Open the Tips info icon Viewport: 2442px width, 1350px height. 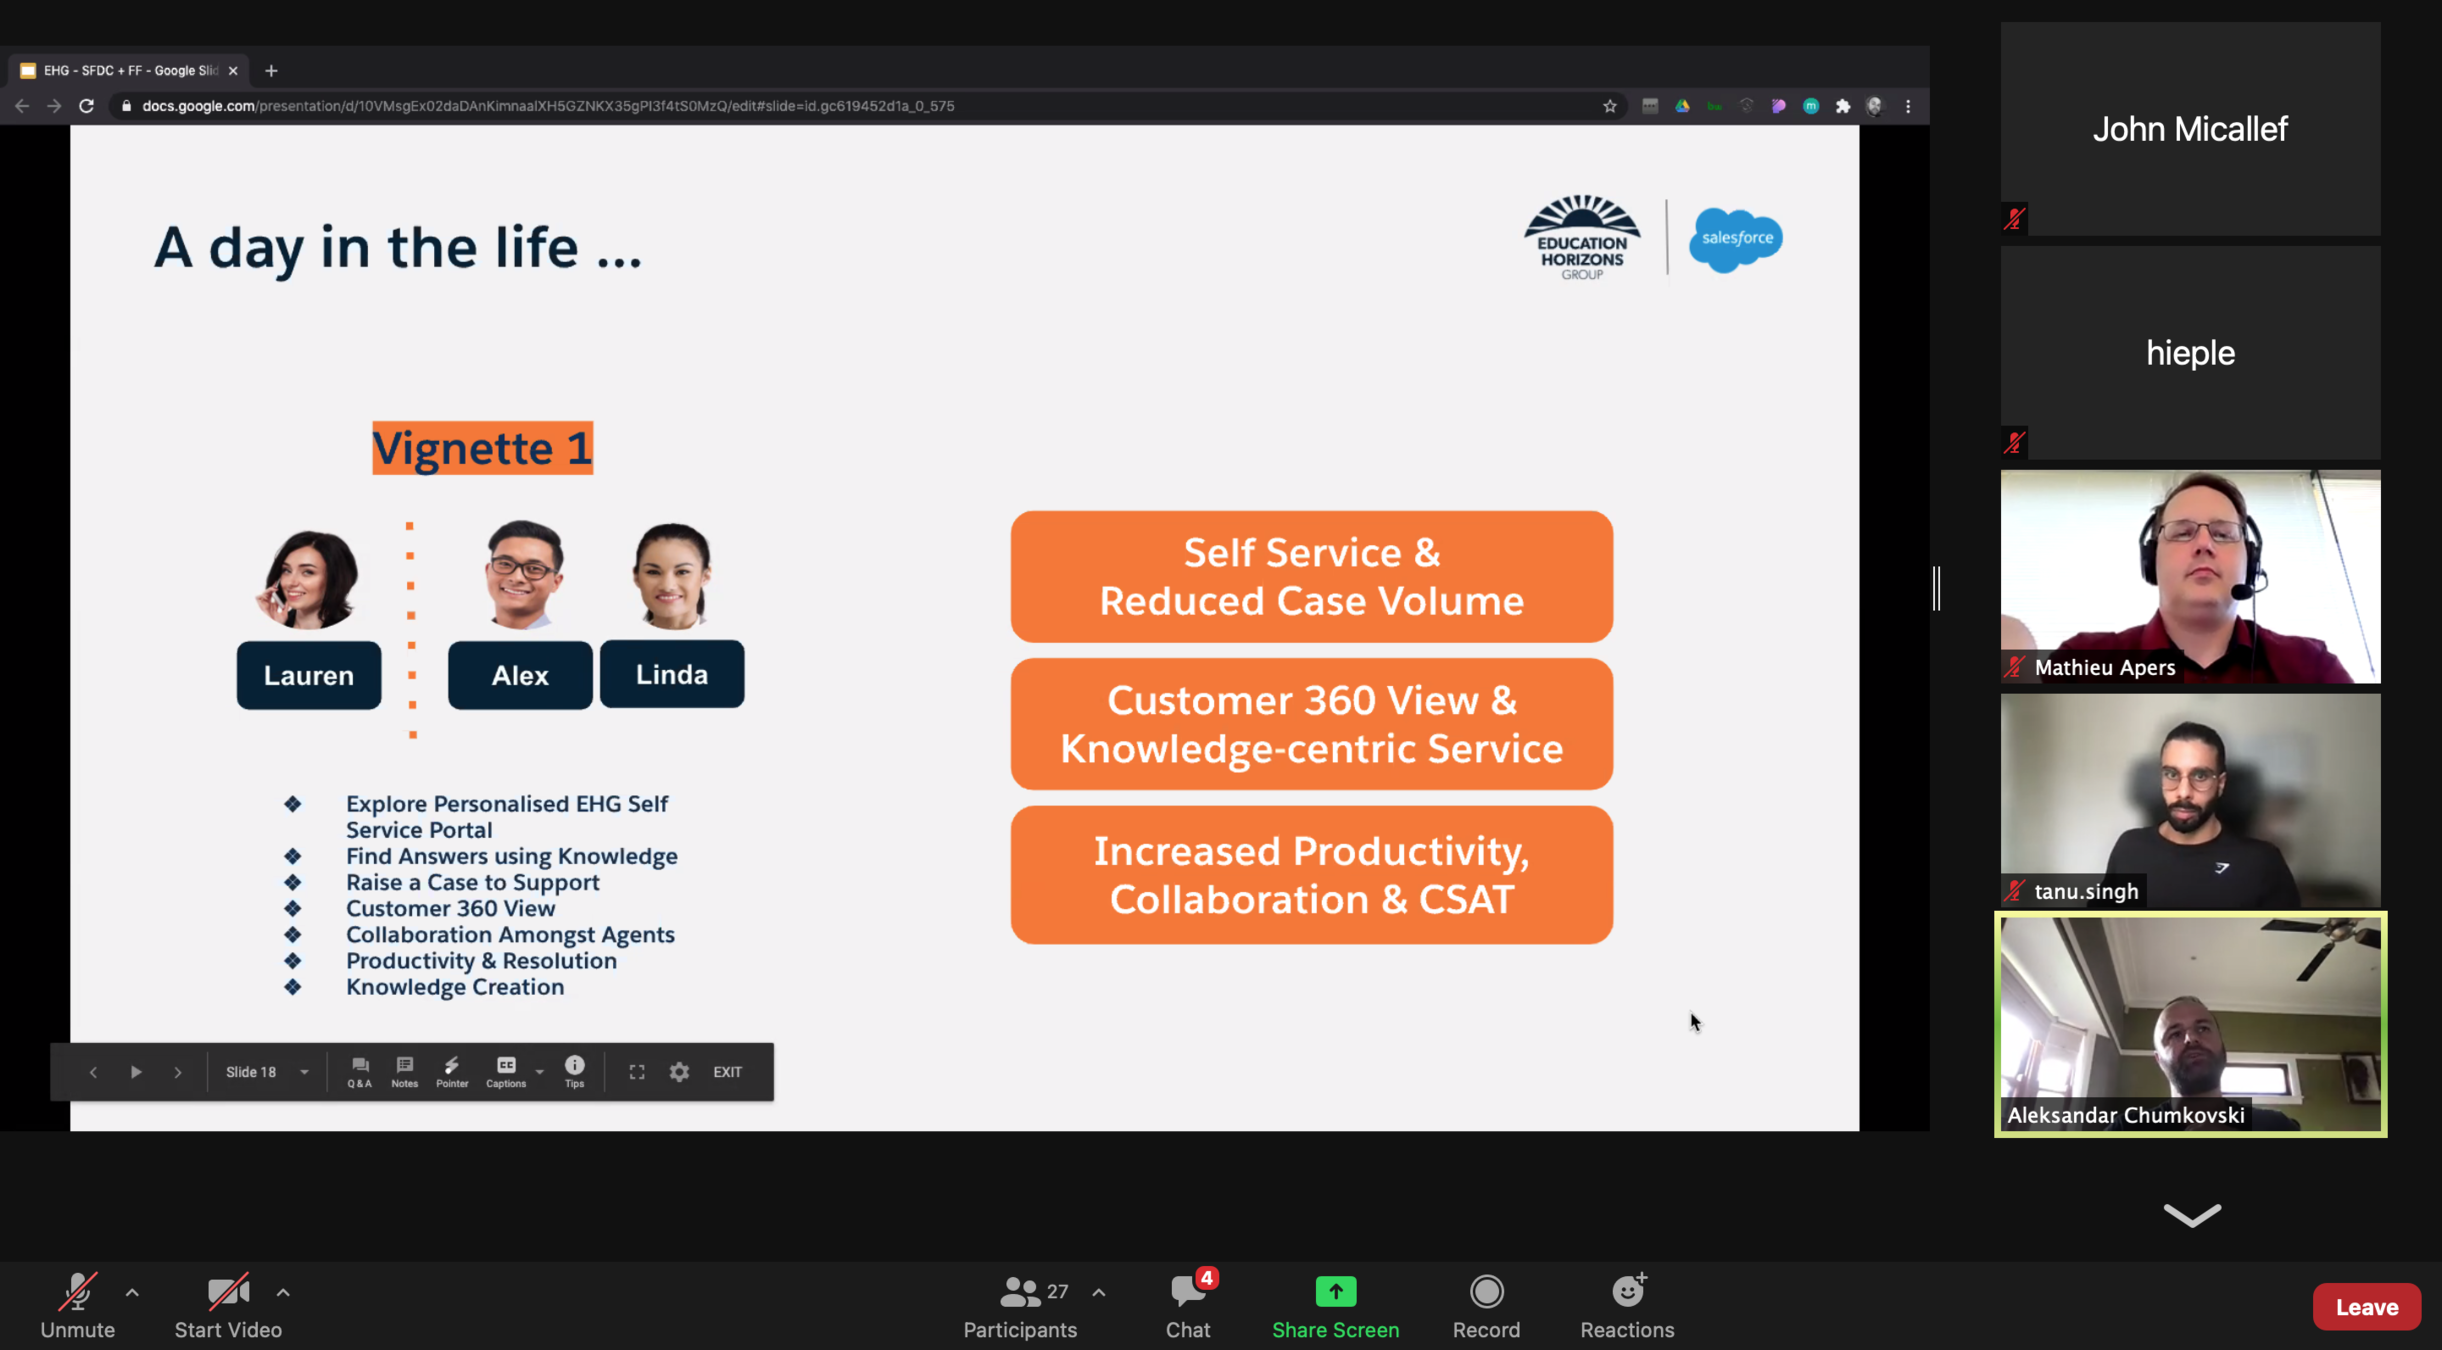pos(574,1071)
